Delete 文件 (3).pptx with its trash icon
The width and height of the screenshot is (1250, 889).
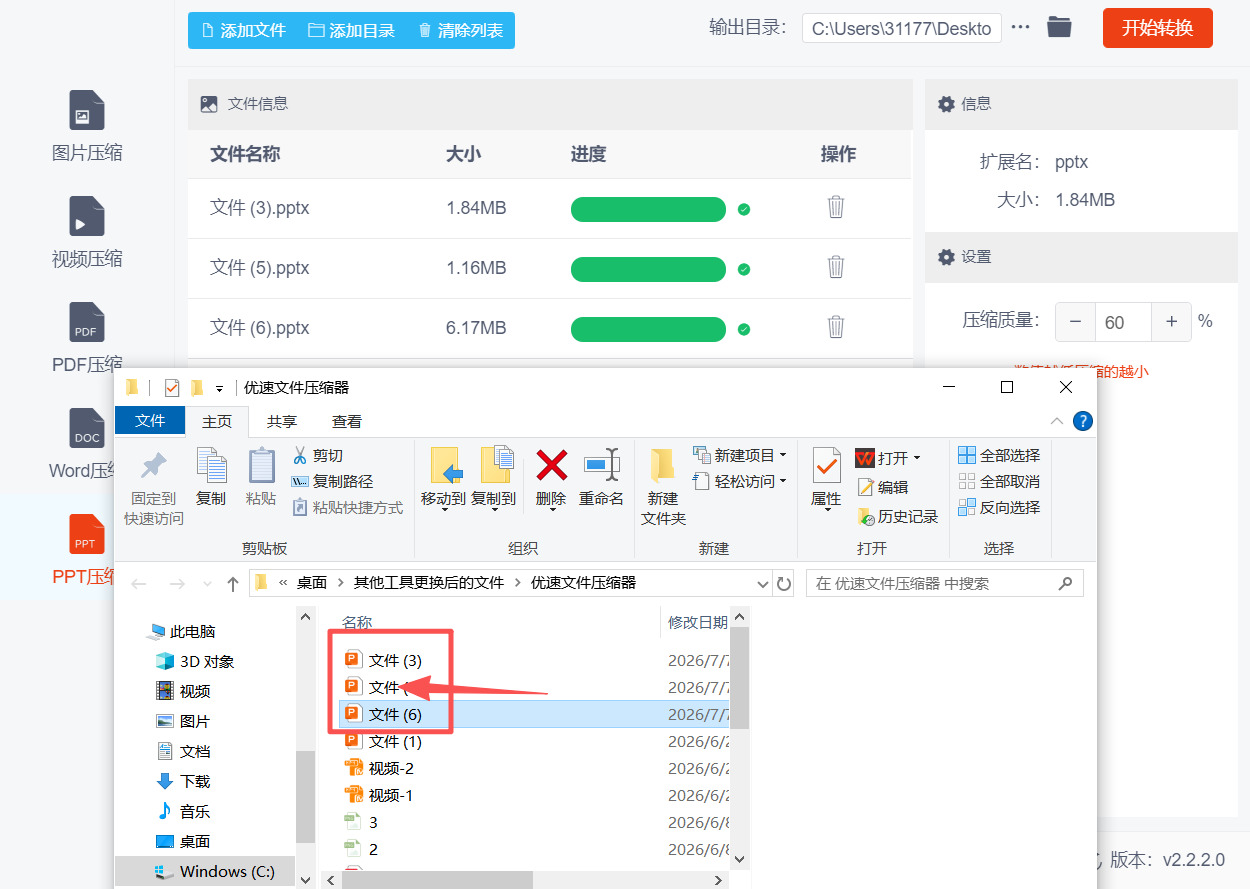(x=836, y=207)
